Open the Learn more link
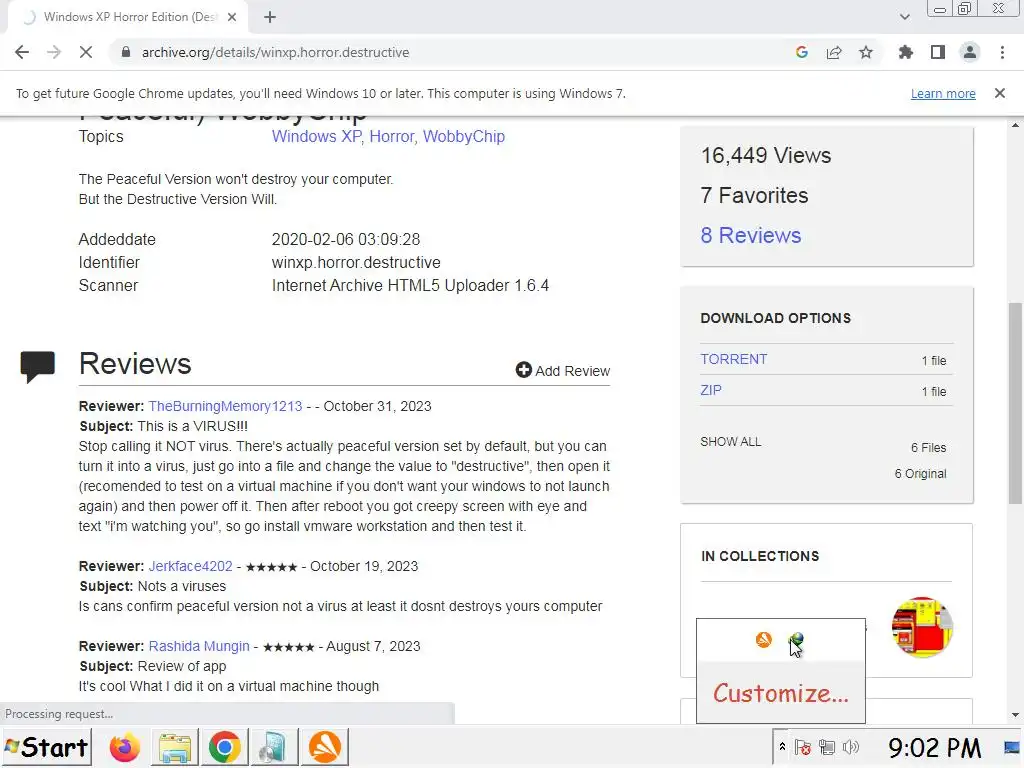Screen dimensions: 1024x768 [x=943, y=93]
